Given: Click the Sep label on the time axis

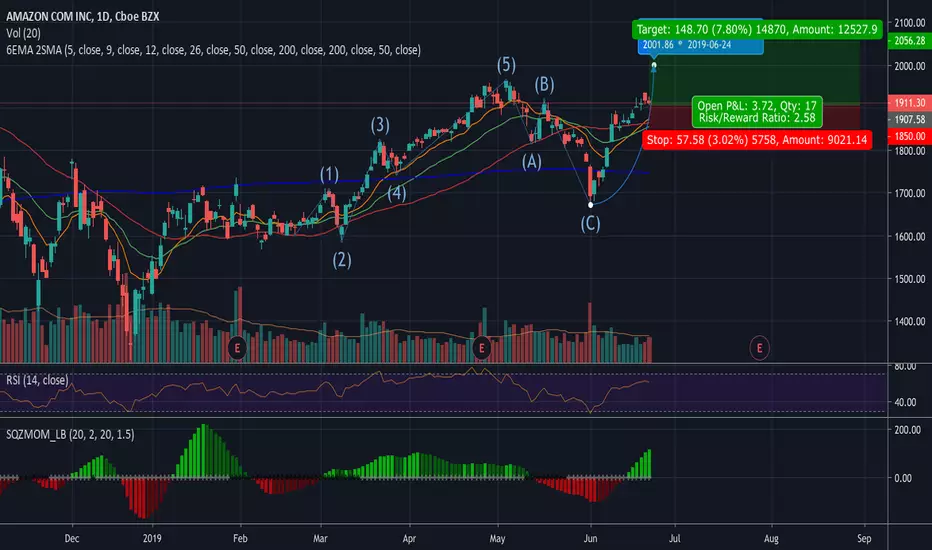Looking at the screenshot, I should tap(864, 539).
